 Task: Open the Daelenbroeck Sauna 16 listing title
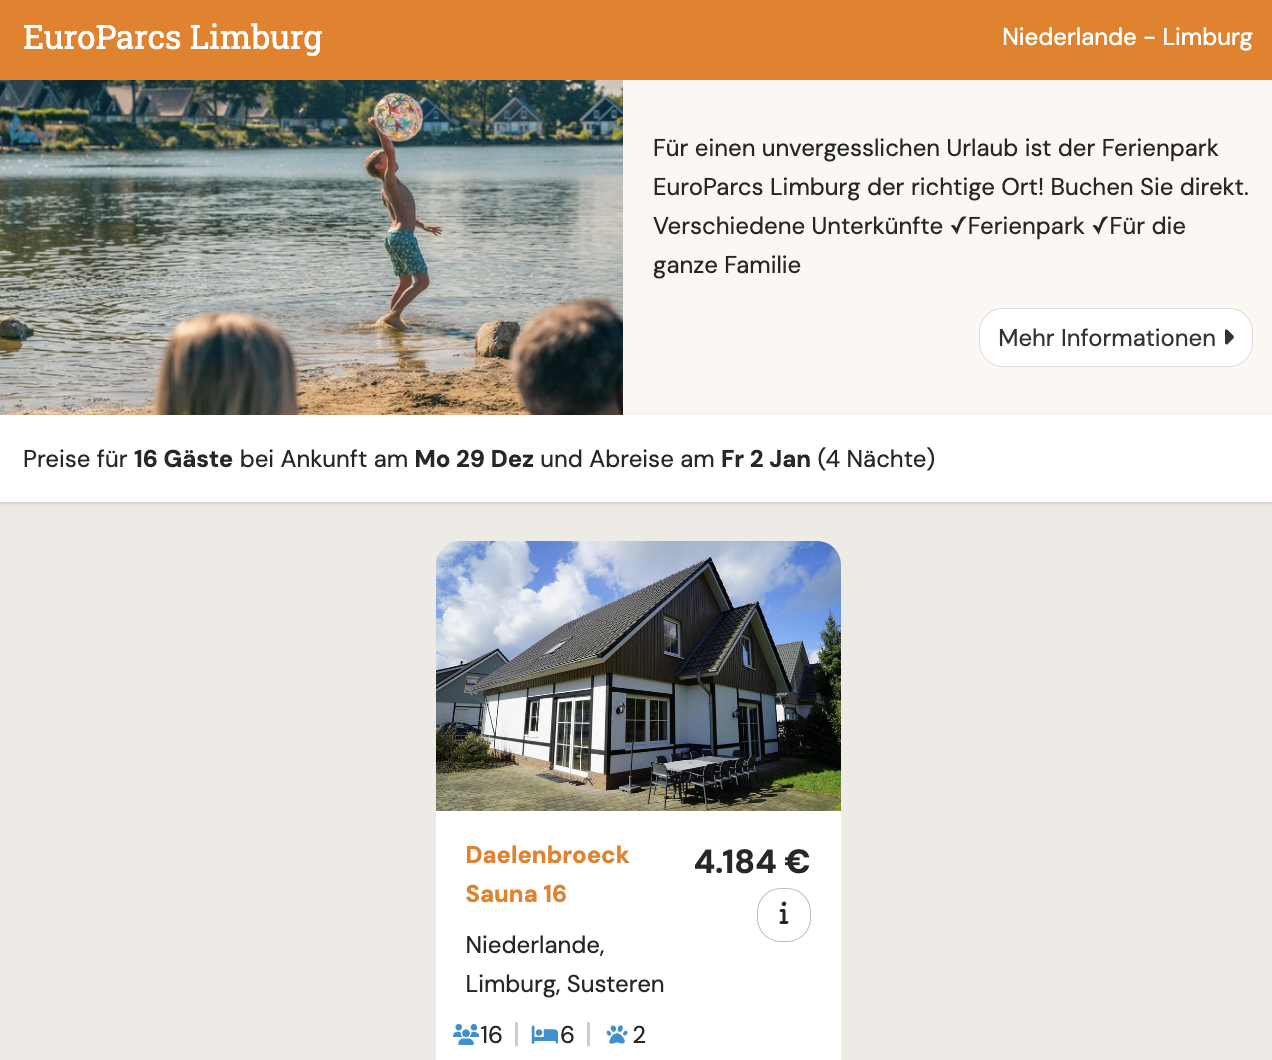click(x=547, y=874)
